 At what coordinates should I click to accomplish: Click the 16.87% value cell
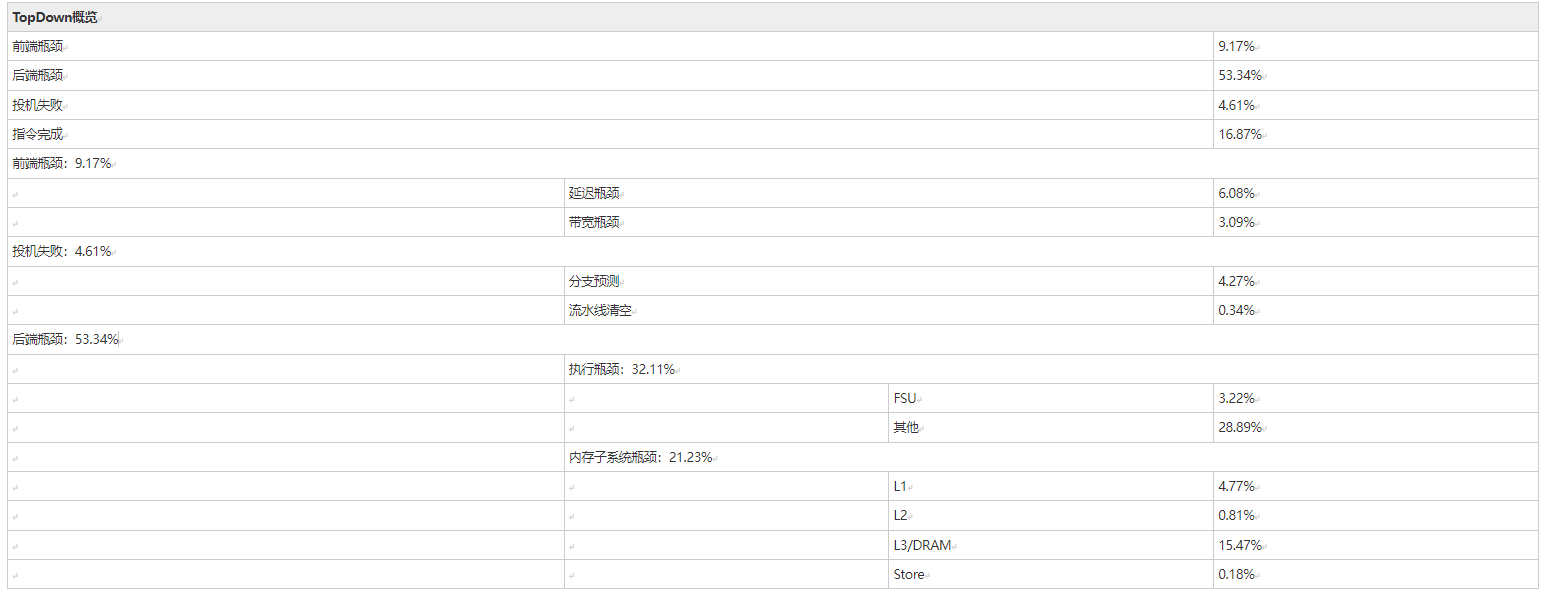1239,135
